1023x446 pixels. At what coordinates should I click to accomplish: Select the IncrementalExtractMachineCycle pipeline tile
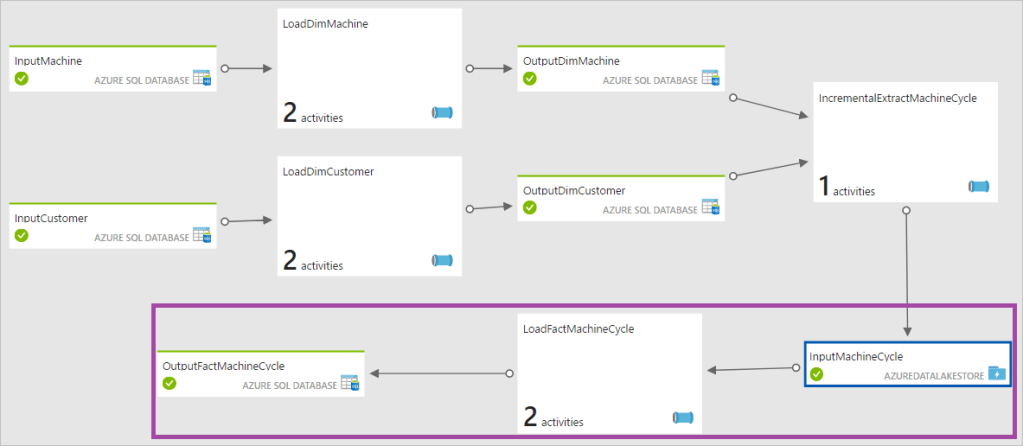tap(909, 142)
